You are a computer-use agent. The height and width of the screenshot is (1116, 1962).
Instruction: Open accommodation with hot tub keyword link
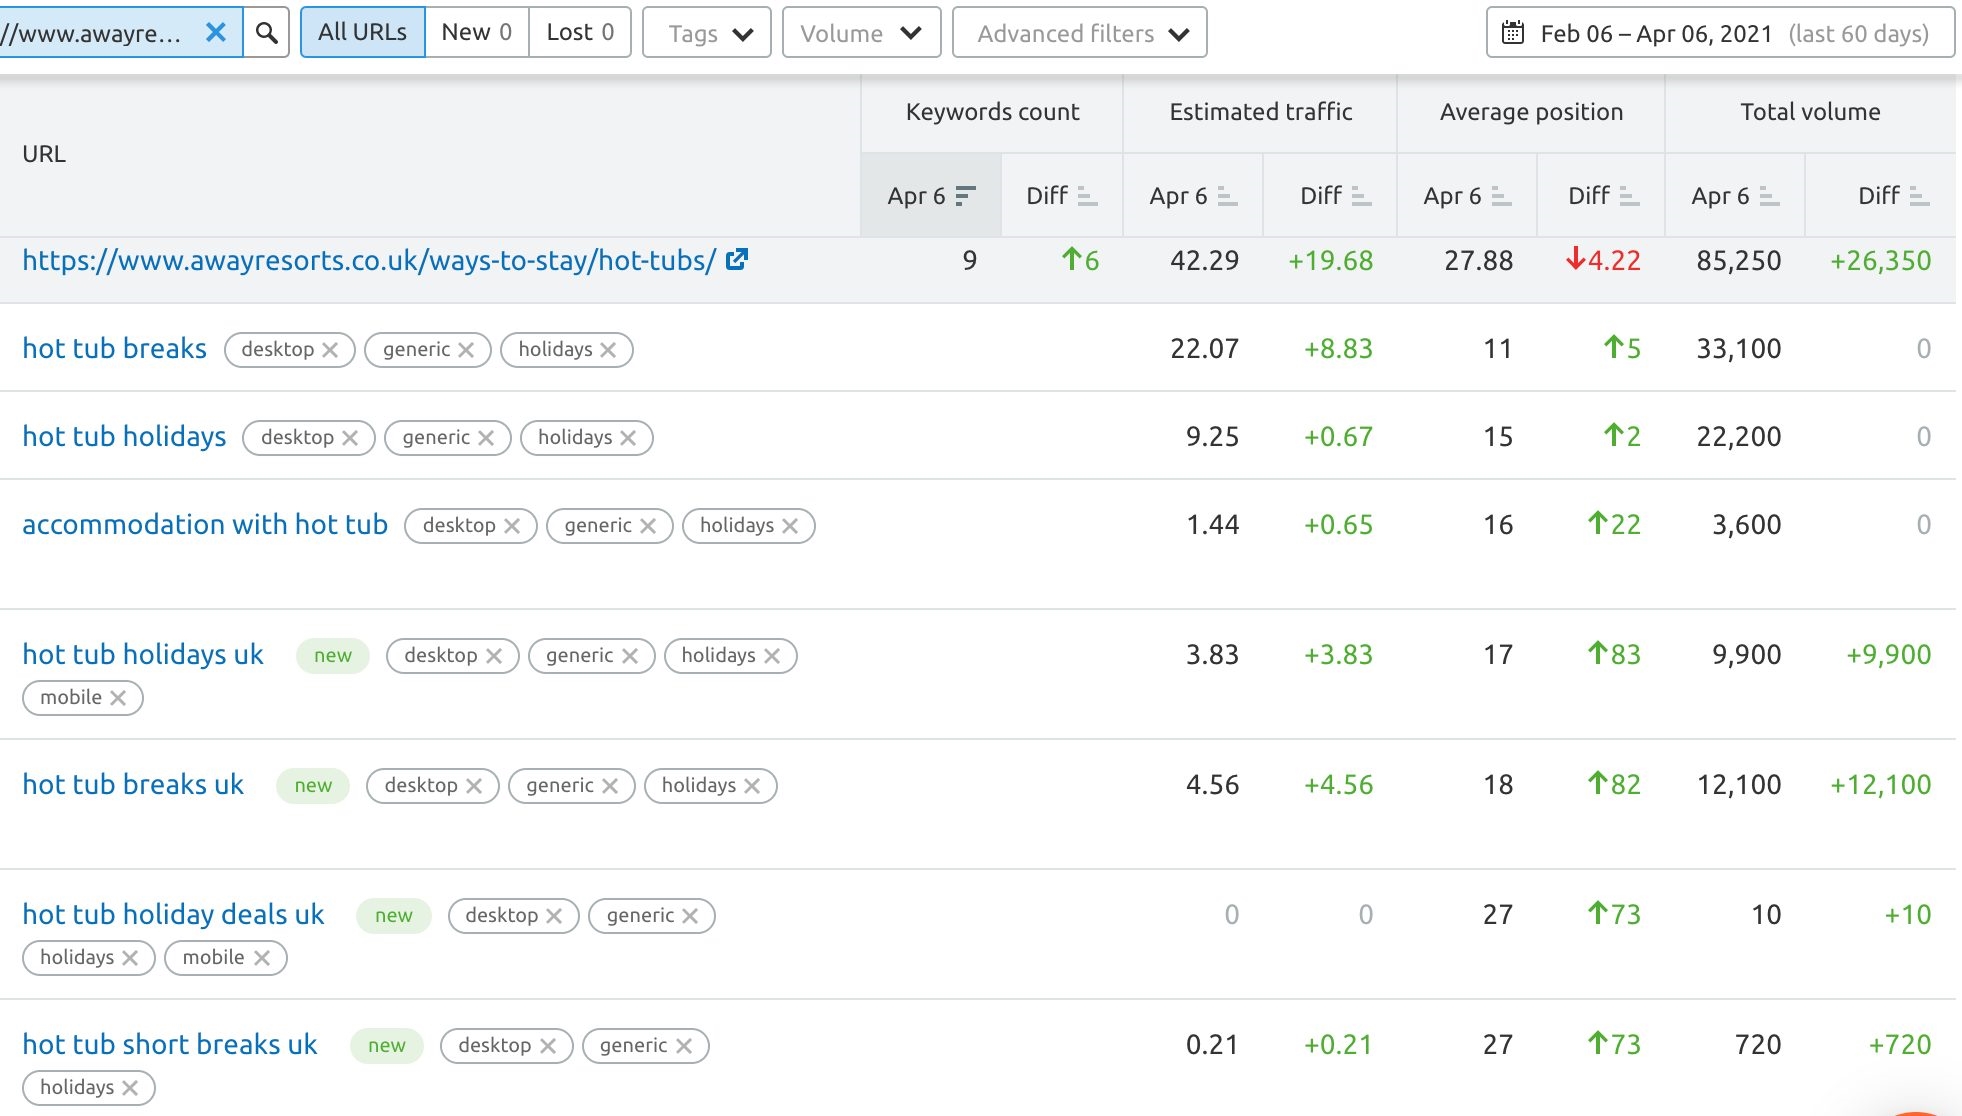[x=205, y=525]
